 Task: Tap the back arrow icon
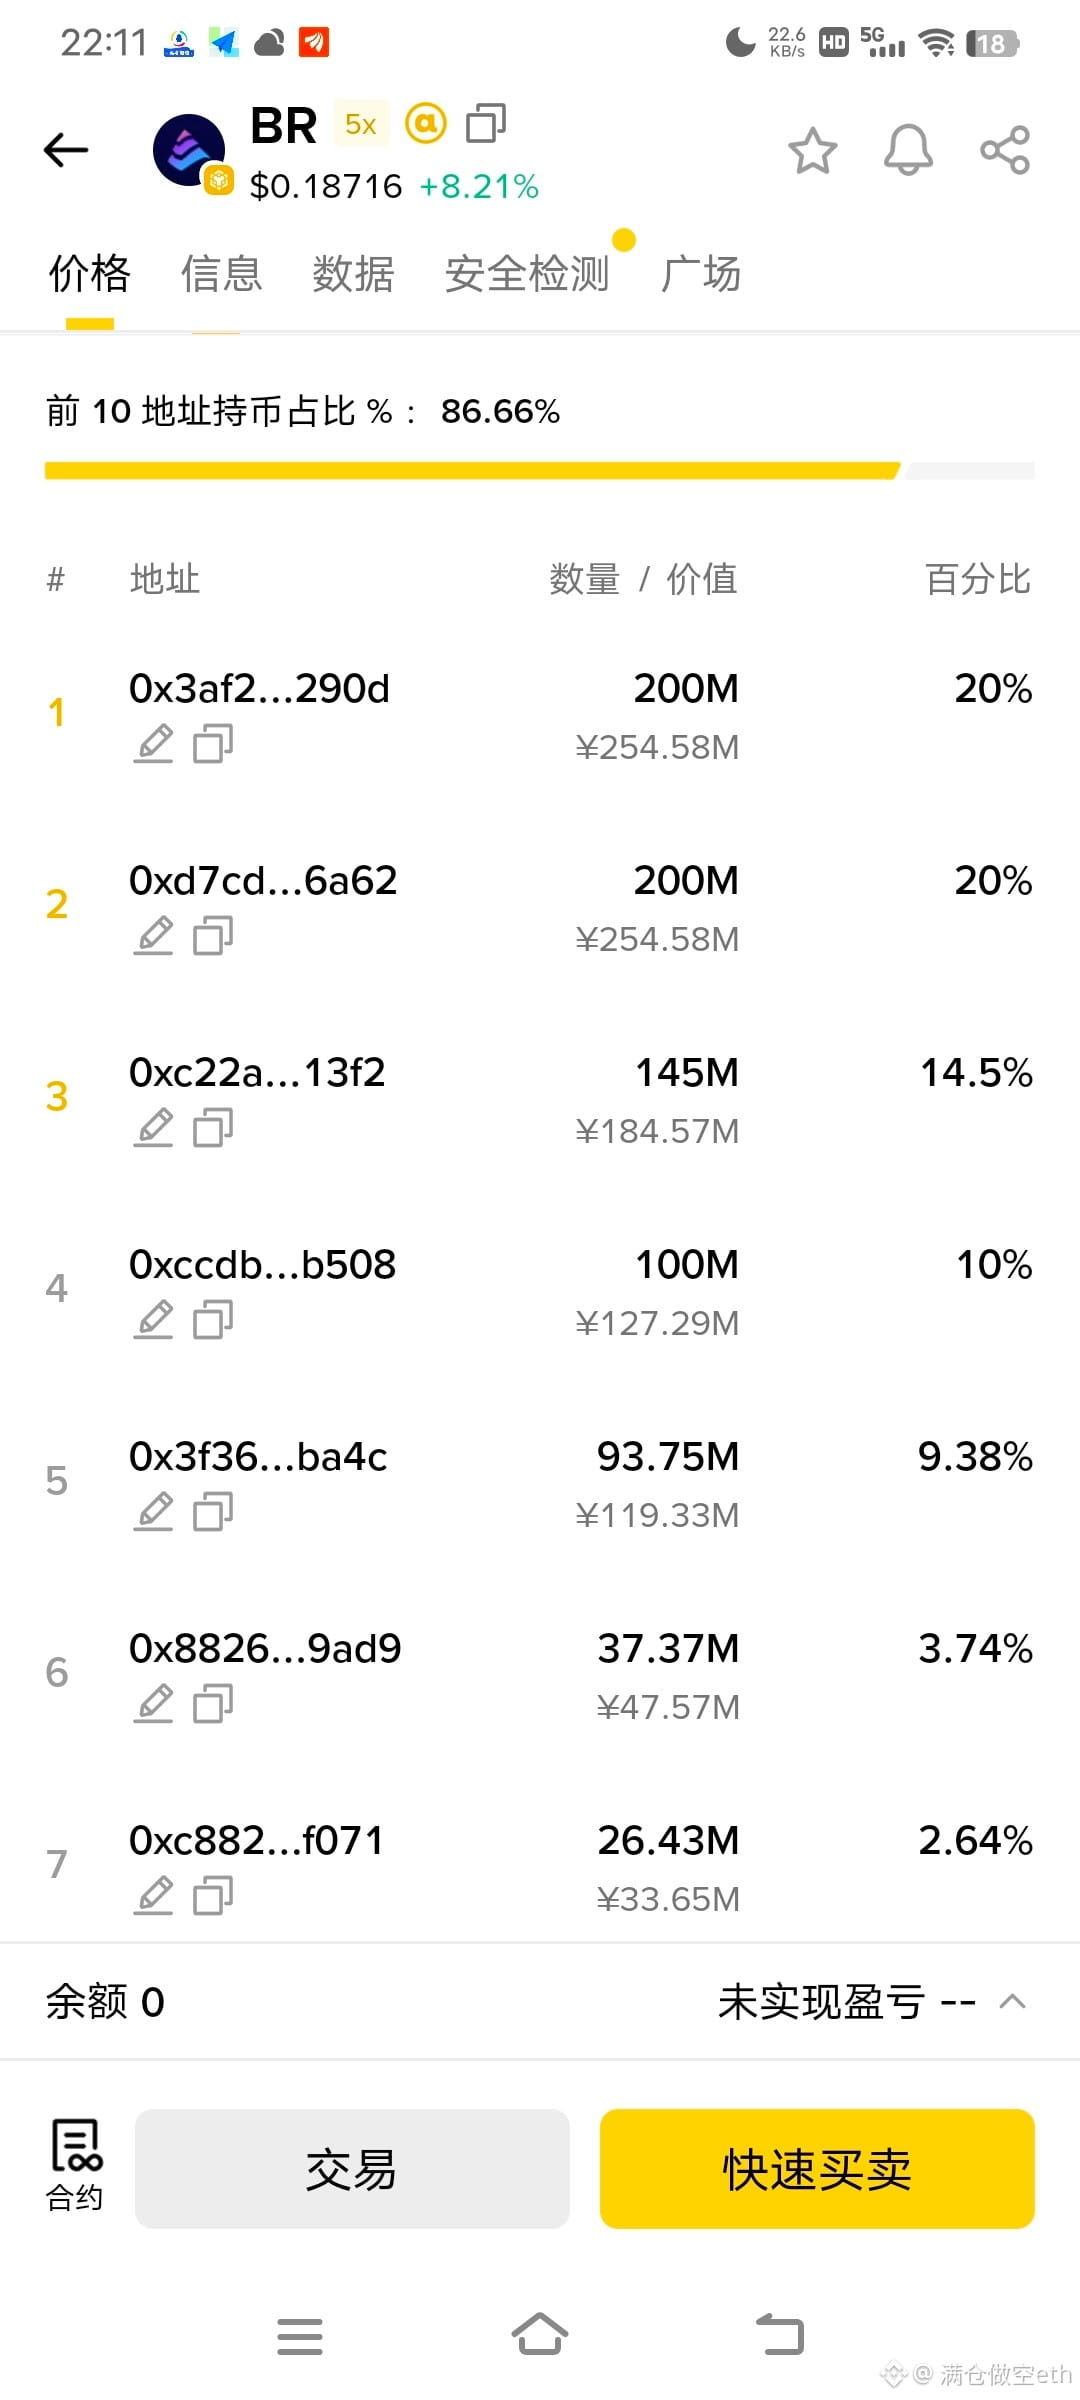66,150
